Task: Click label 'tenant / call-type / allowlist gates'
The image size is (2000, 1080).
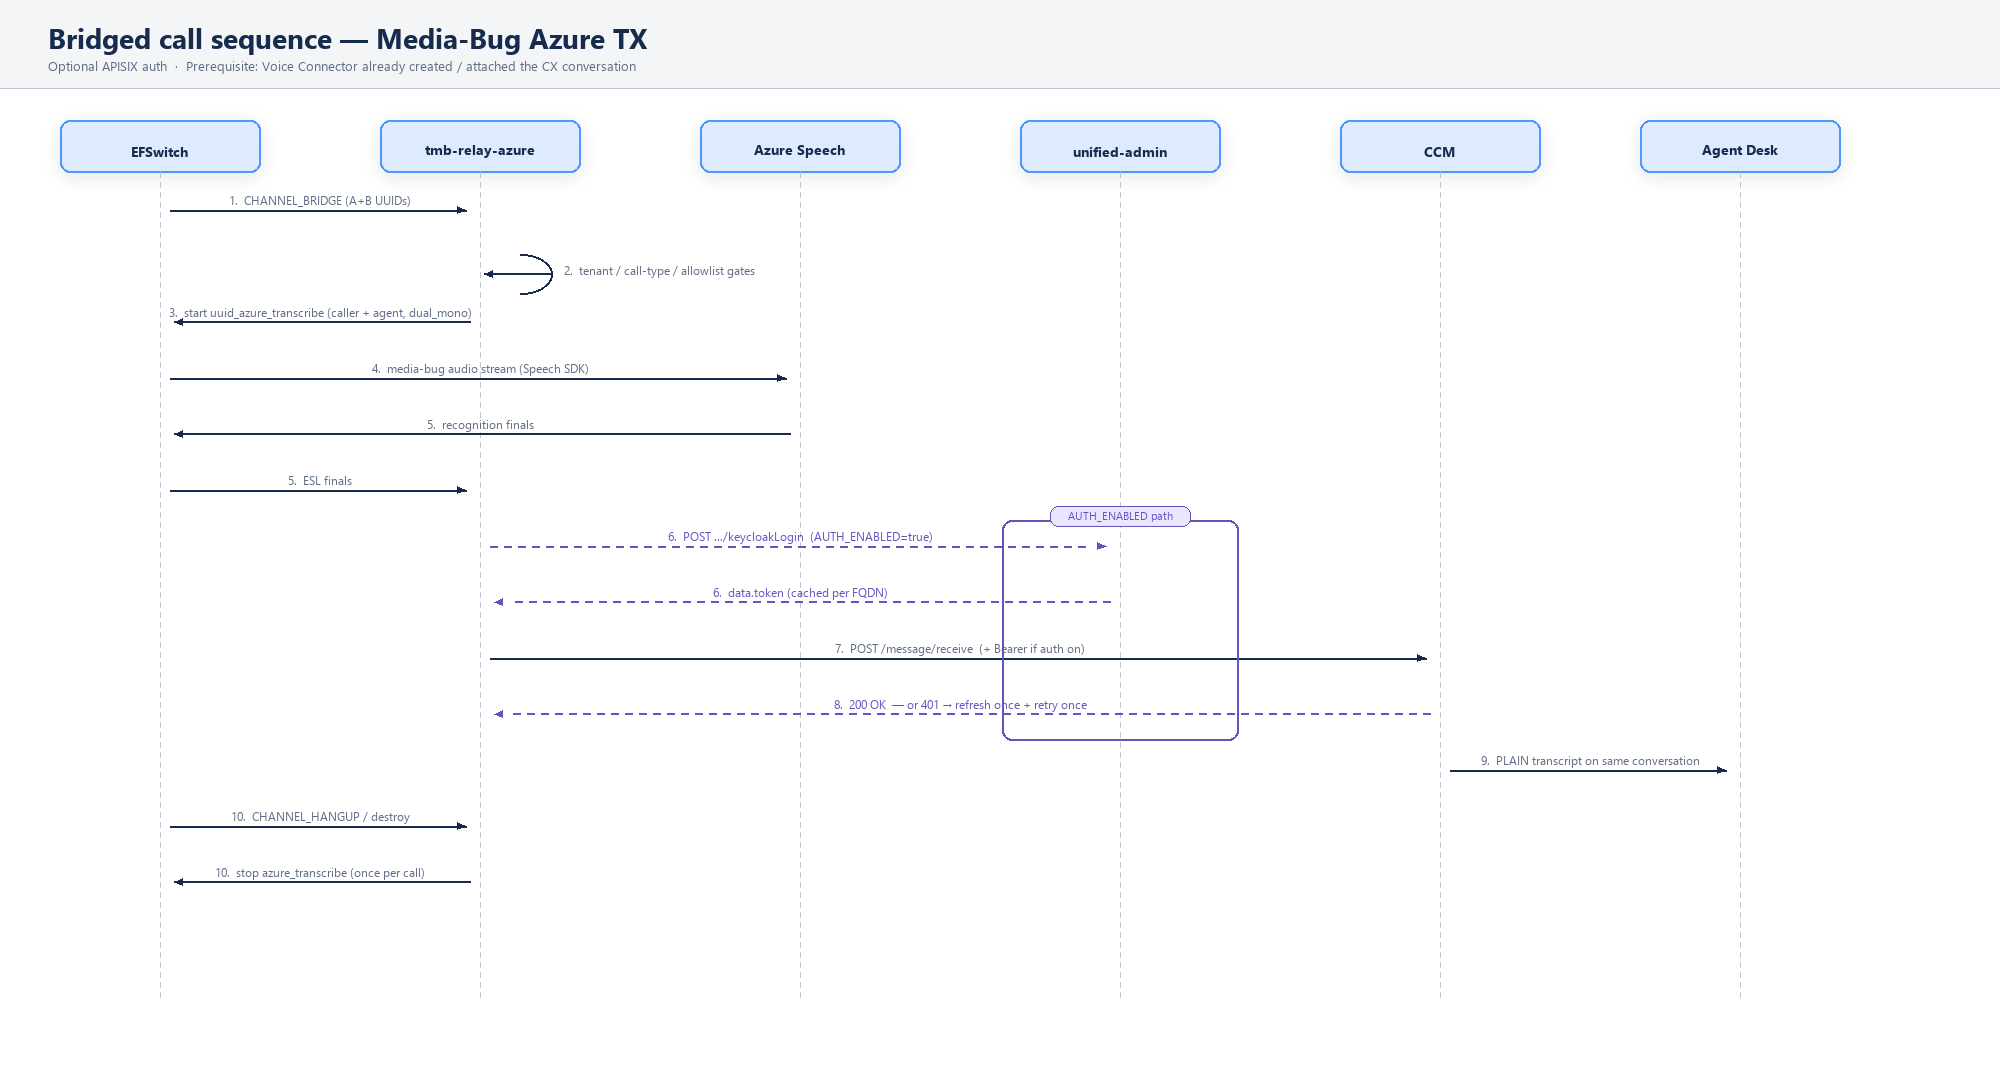Action: (x=667, y=271)
